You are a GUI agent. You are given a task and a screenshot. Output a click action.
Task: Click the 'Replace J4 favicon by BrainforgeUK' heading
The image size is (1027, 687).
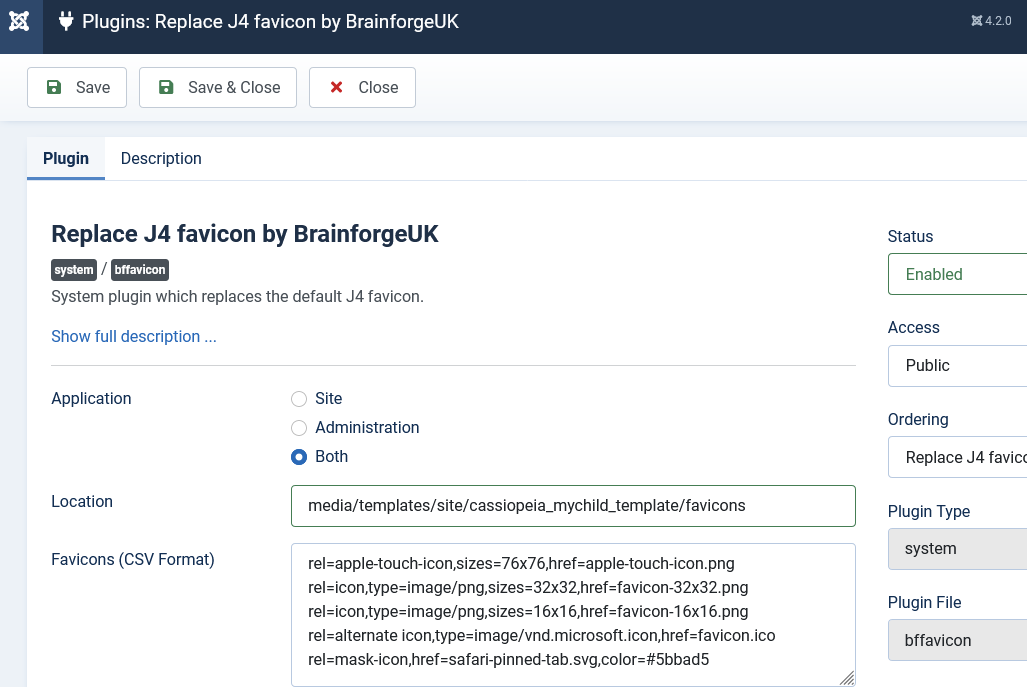[x=245, y=234]
